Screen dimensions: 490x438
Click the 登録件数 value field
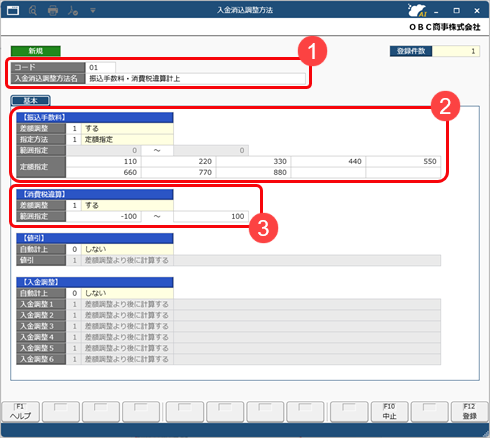click(456, 51)
